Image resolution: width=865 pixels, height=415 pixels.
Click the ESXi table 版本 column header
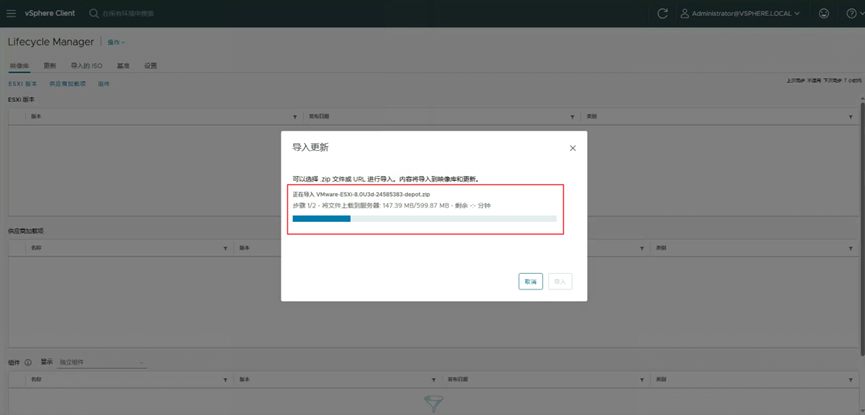click(37, 117)
